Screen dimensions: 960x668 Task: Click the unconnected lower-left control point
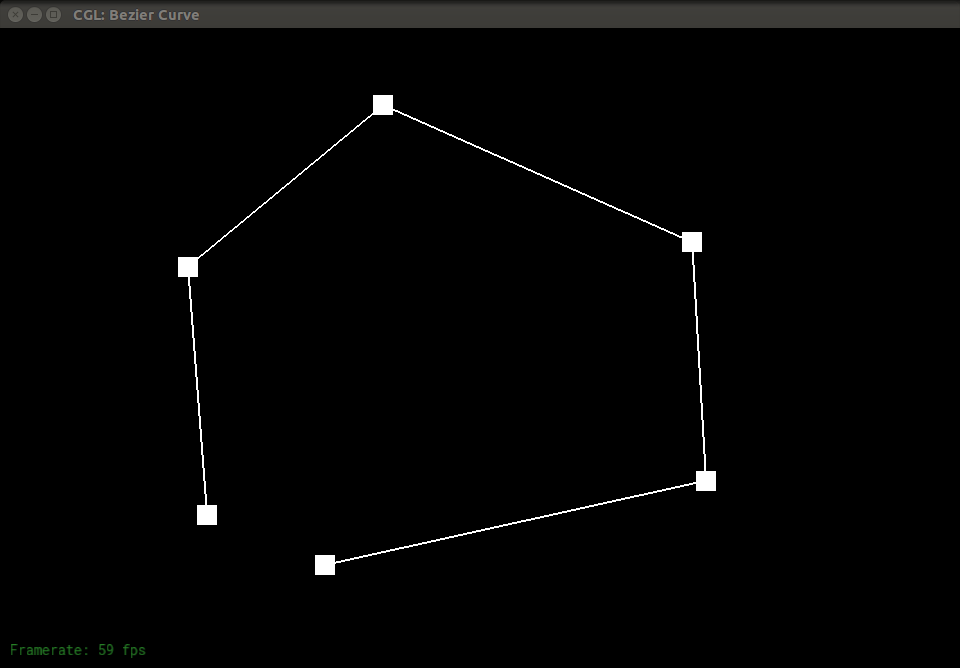207,515
